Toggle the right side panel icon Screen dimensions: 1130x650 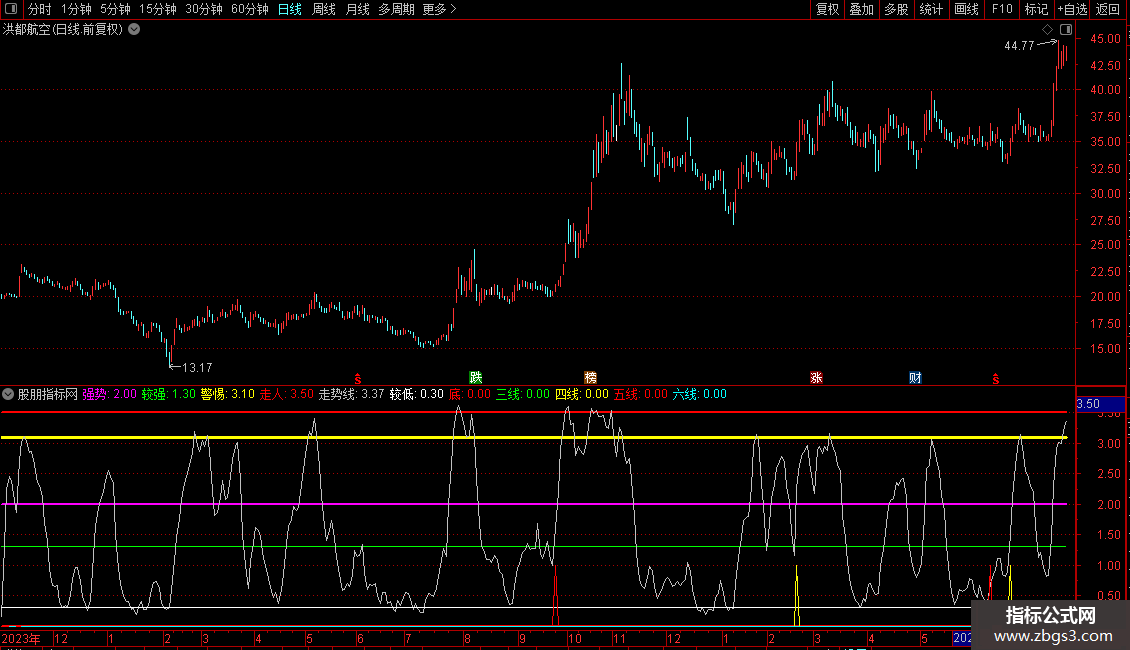point(1066,30)
